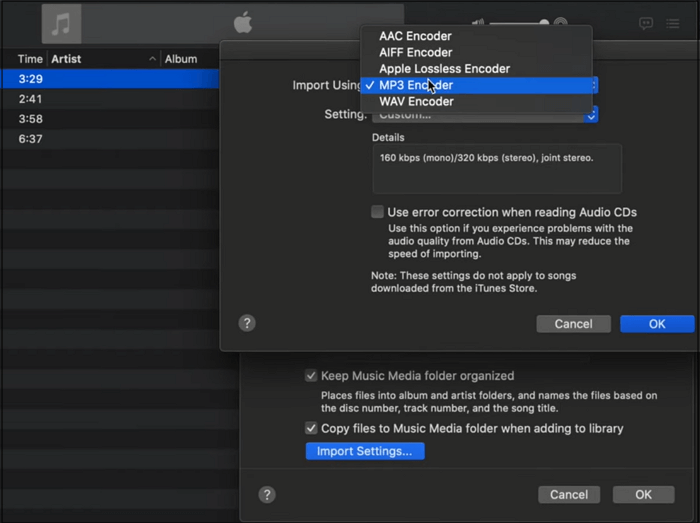Toggle Keep Music Media folder organized
The height and width of the screenshot is (523, 700).
pyautogui.click(x=311, y=376)
